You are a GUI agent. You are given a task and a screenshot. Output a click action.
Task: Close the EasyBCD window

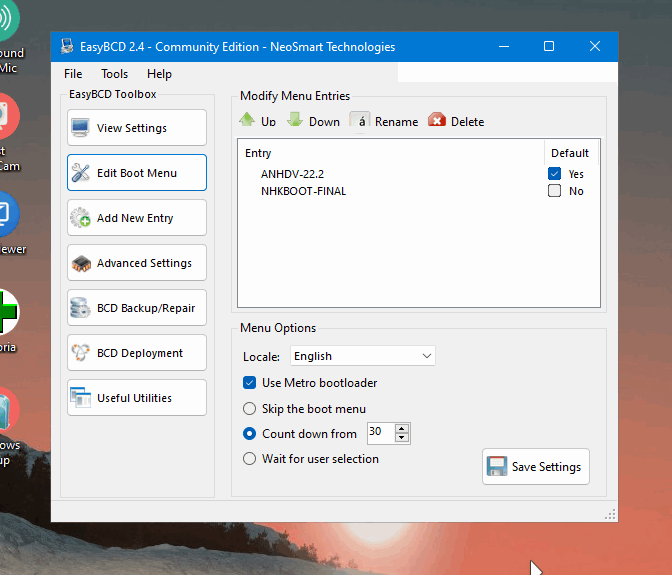point(595,46)
